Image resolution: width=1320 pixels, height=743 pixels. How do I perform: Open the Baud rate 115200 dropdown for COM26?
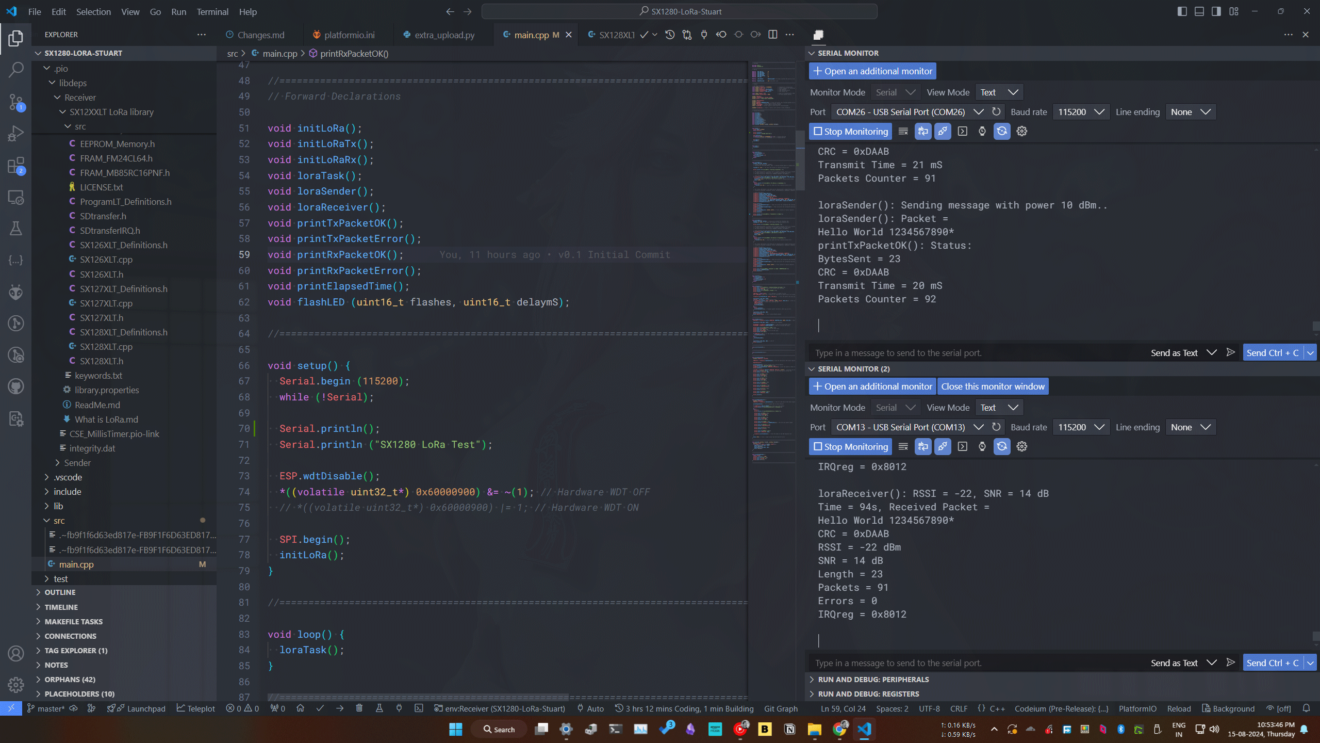pyautogui.click(x=1083, y=112)
